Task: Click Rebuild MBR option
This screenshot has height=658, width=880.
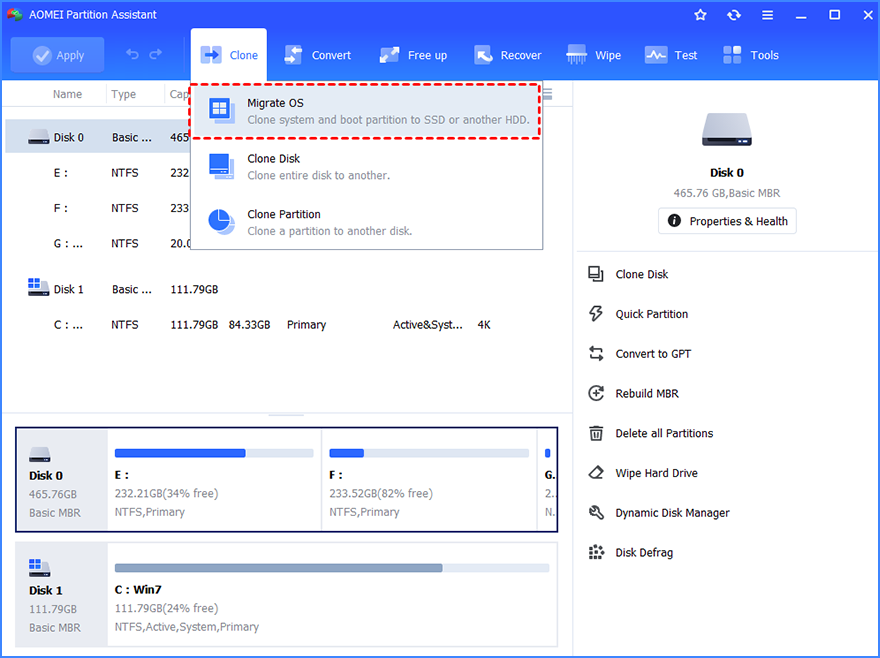Action: 647,394
